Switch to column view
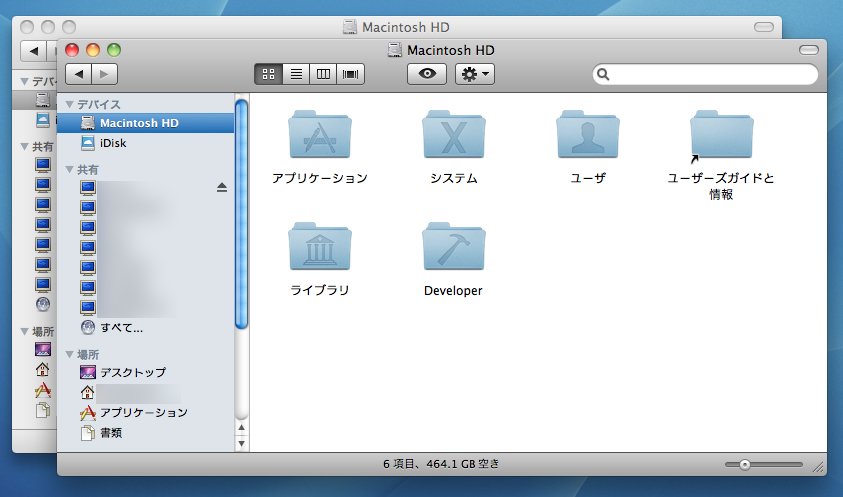Viewport: 843px width, 497px height. (323, 74)
